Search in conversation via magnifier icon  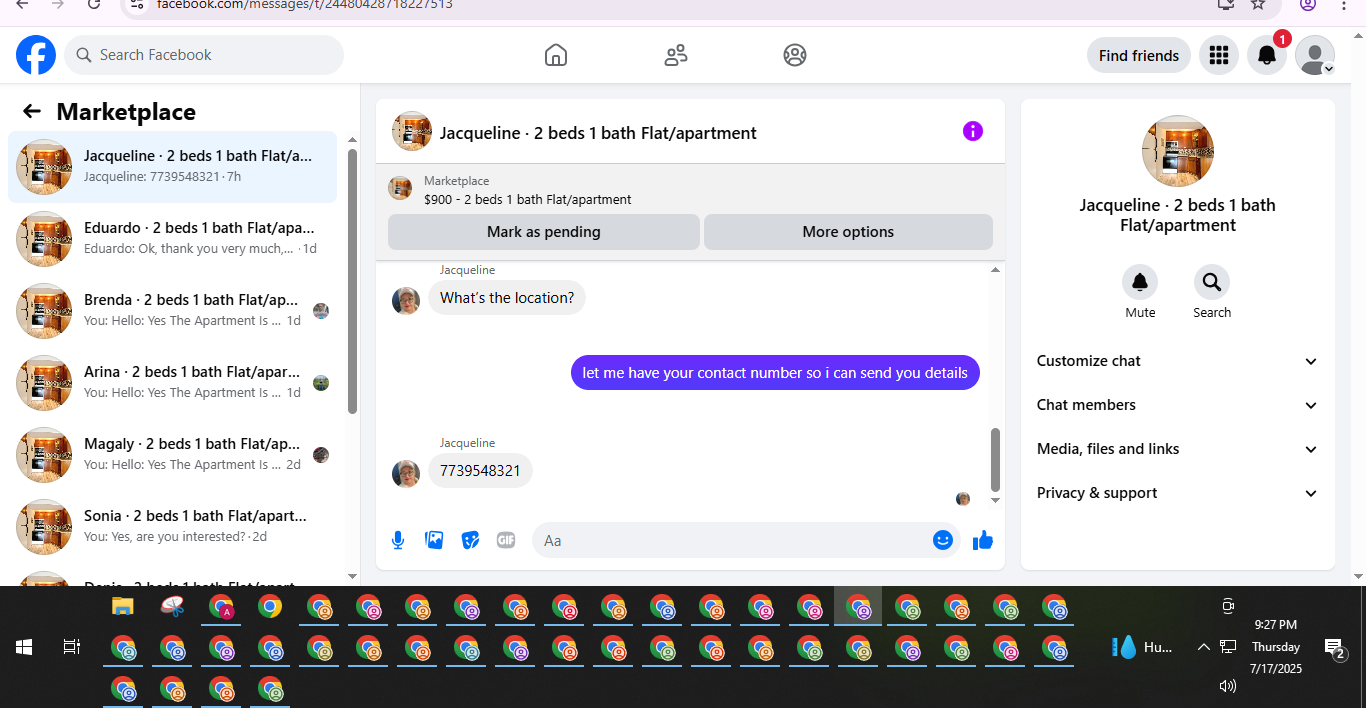(1212, 282)
